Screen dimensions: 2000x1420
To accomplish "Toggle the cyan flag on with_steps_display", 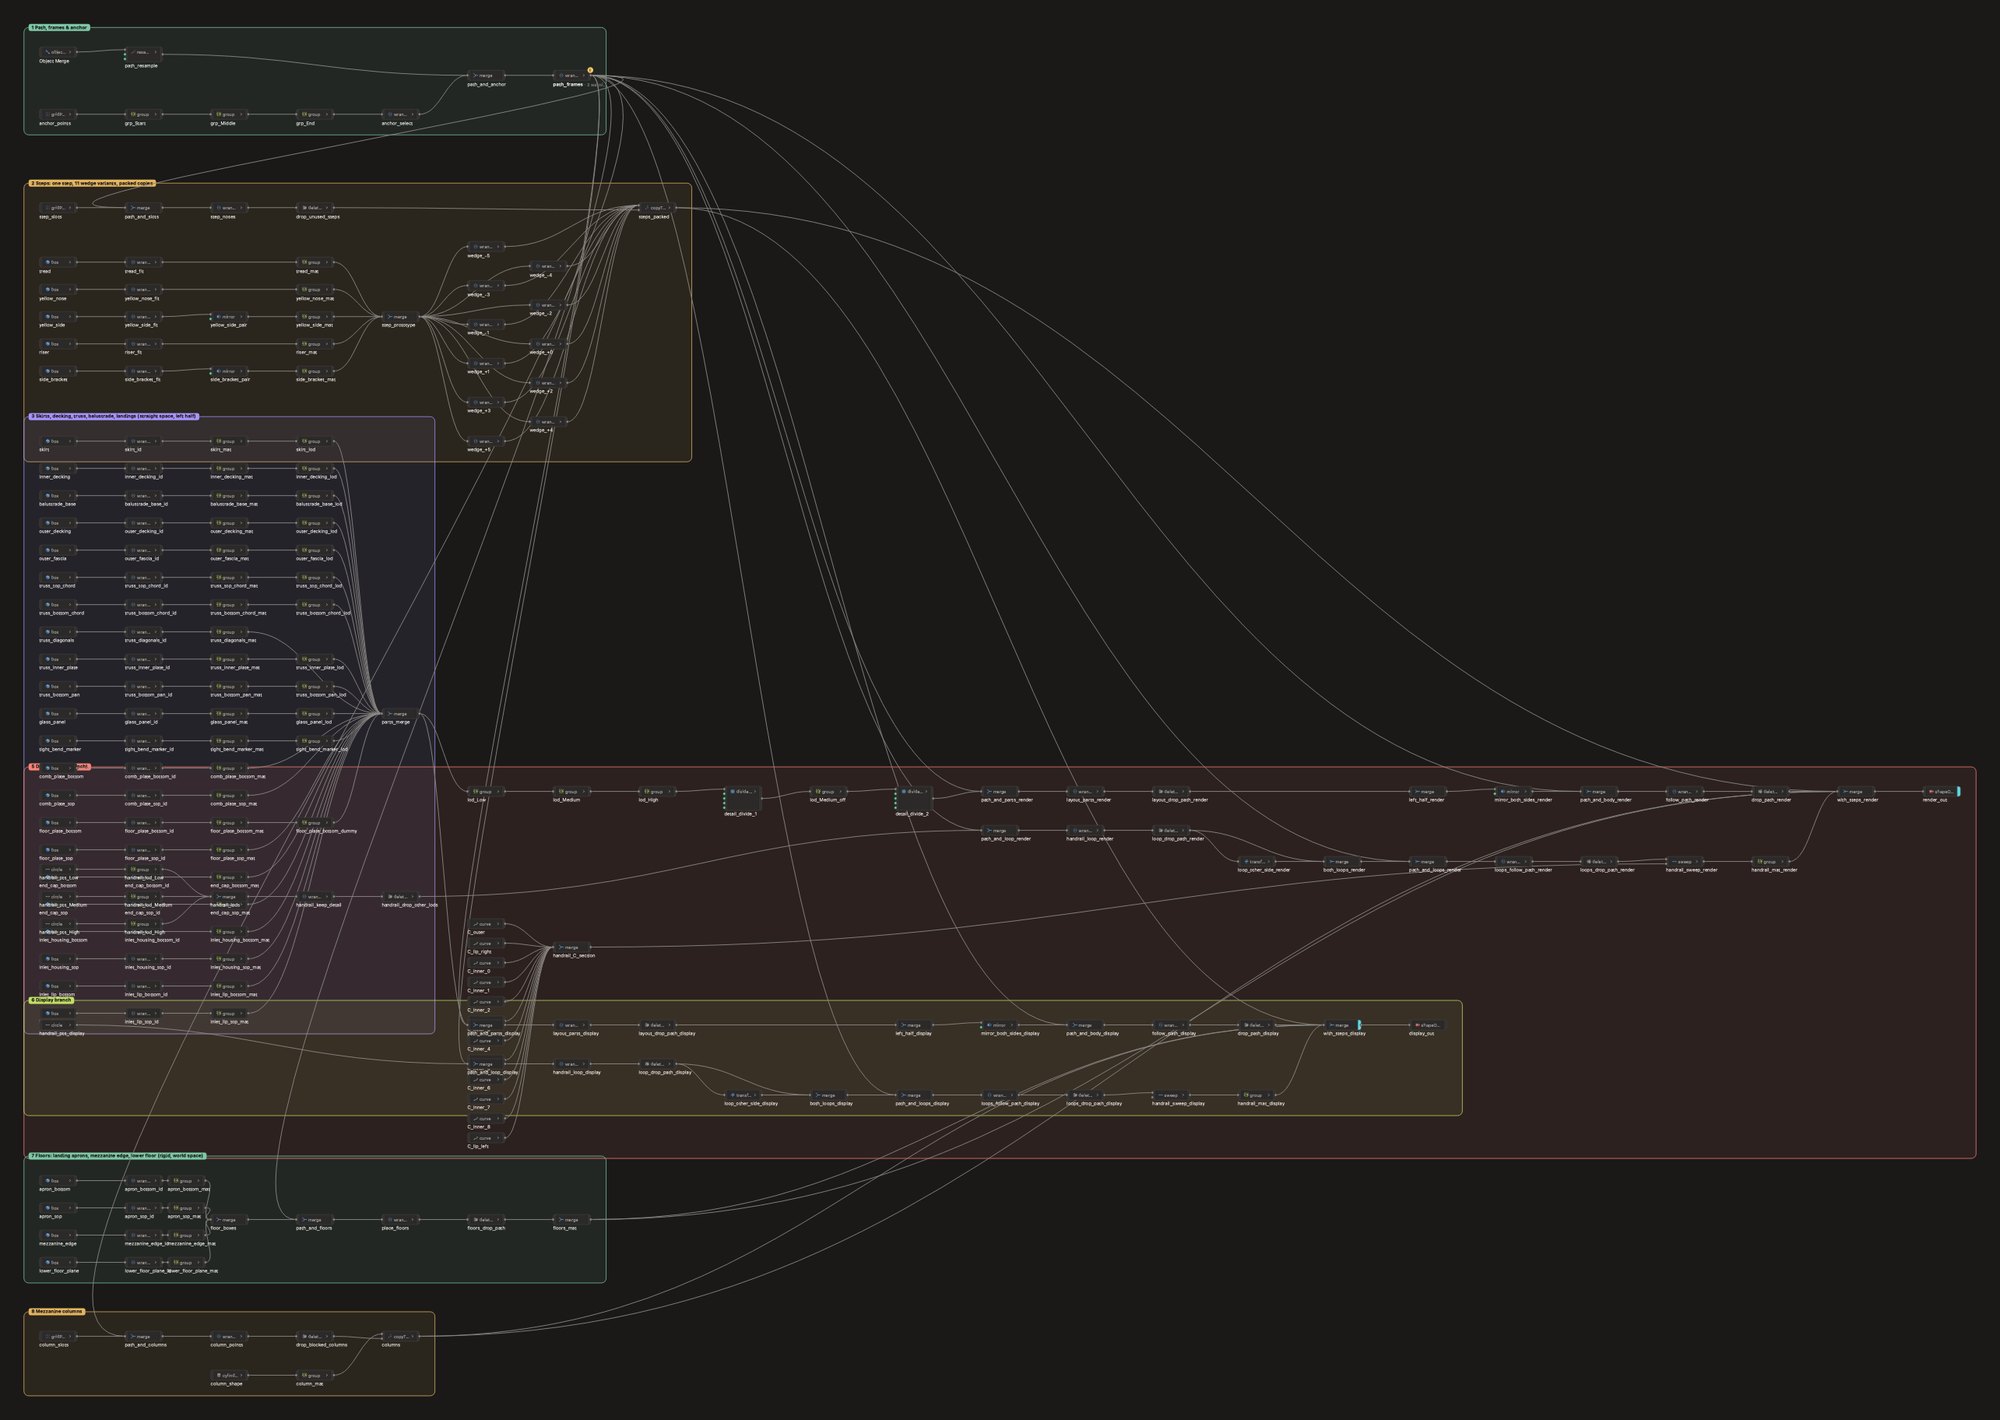I will [x=1360, y=1025].
